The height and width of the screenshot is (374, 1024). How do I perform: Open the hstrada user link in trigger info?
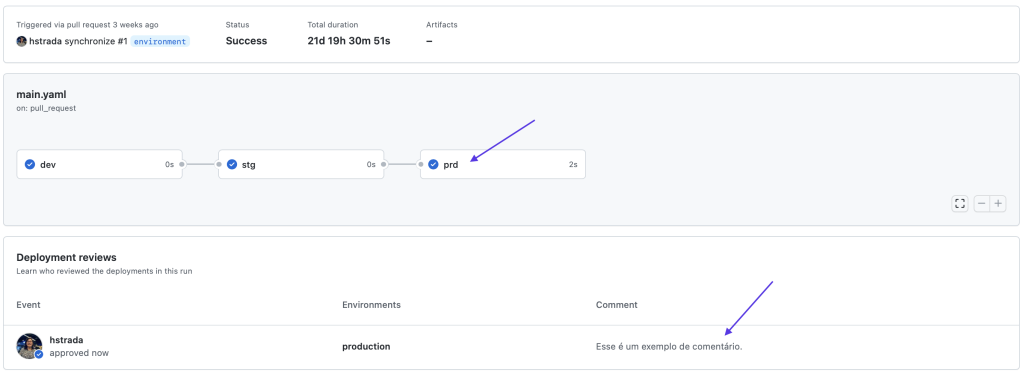coord(46,41)
